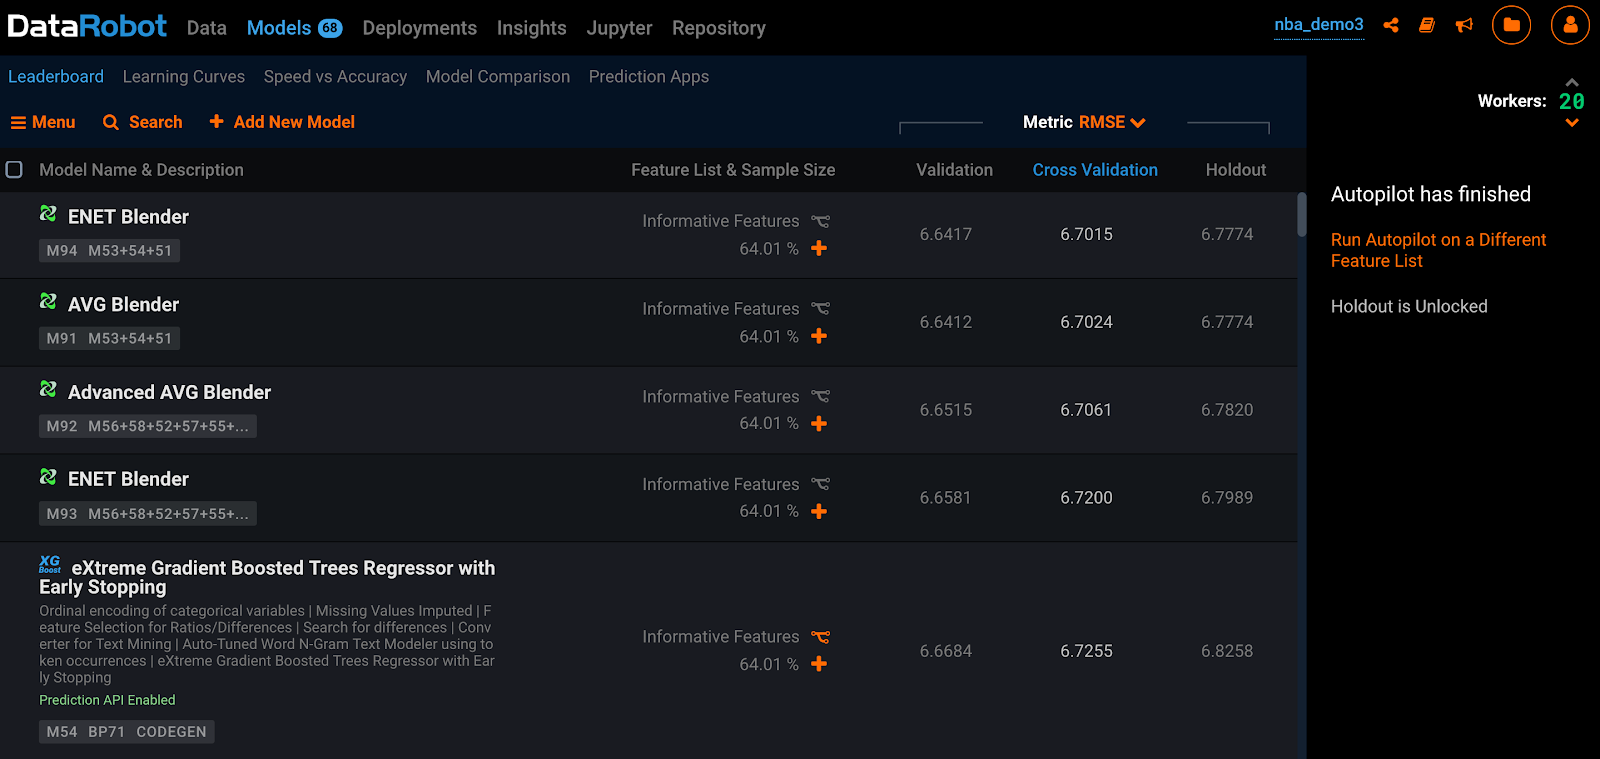The height and width of the screenshot is (759, 1600).
Task: Click Add New Model
Action: tap(282, 122)
